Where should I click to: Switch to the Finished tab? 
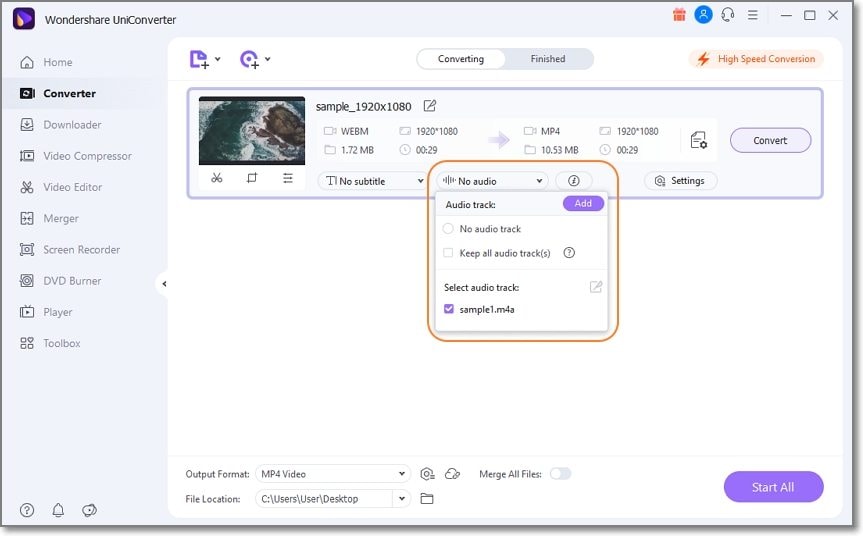click(548, 59)
